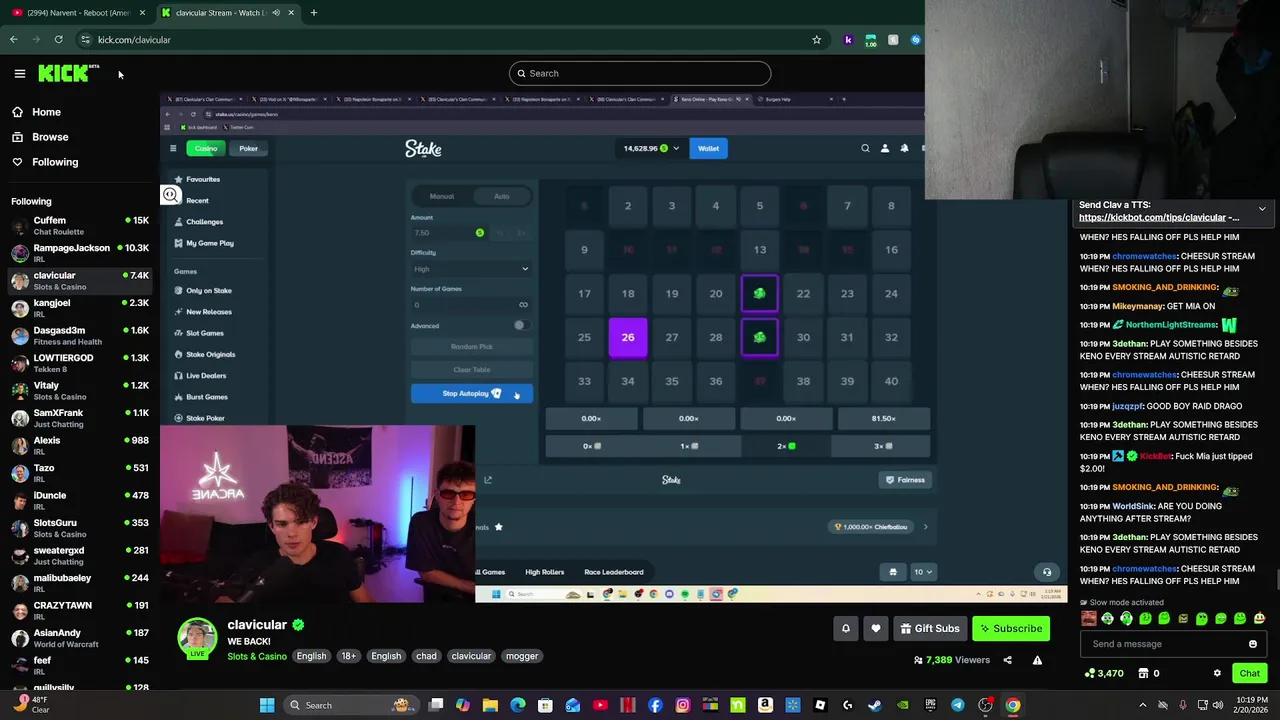Click username juzqzpf in chat
This screenshot has width=1280, height=720.
(x=1126, y=406)
